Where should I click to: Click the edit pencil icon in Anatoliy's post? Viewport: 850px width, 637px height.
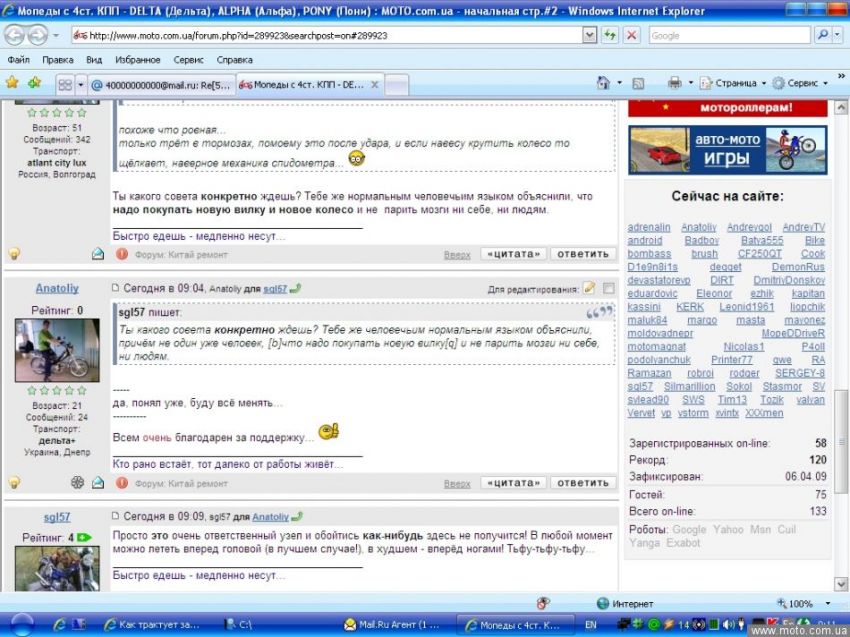click(590, 288)
